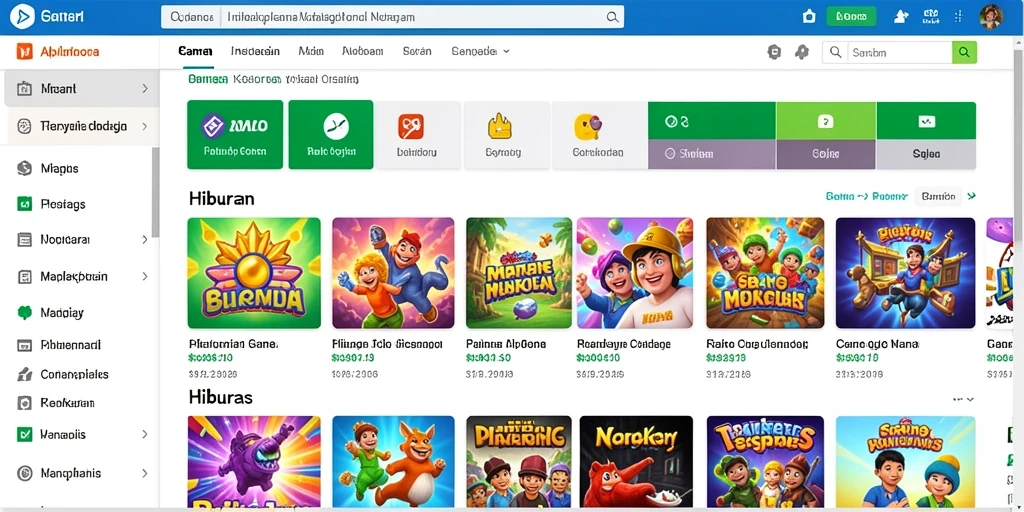This screenshot has width=1024, height=512.
Task: Open the Burmuda game thumbnail
Action: point(254,272)
